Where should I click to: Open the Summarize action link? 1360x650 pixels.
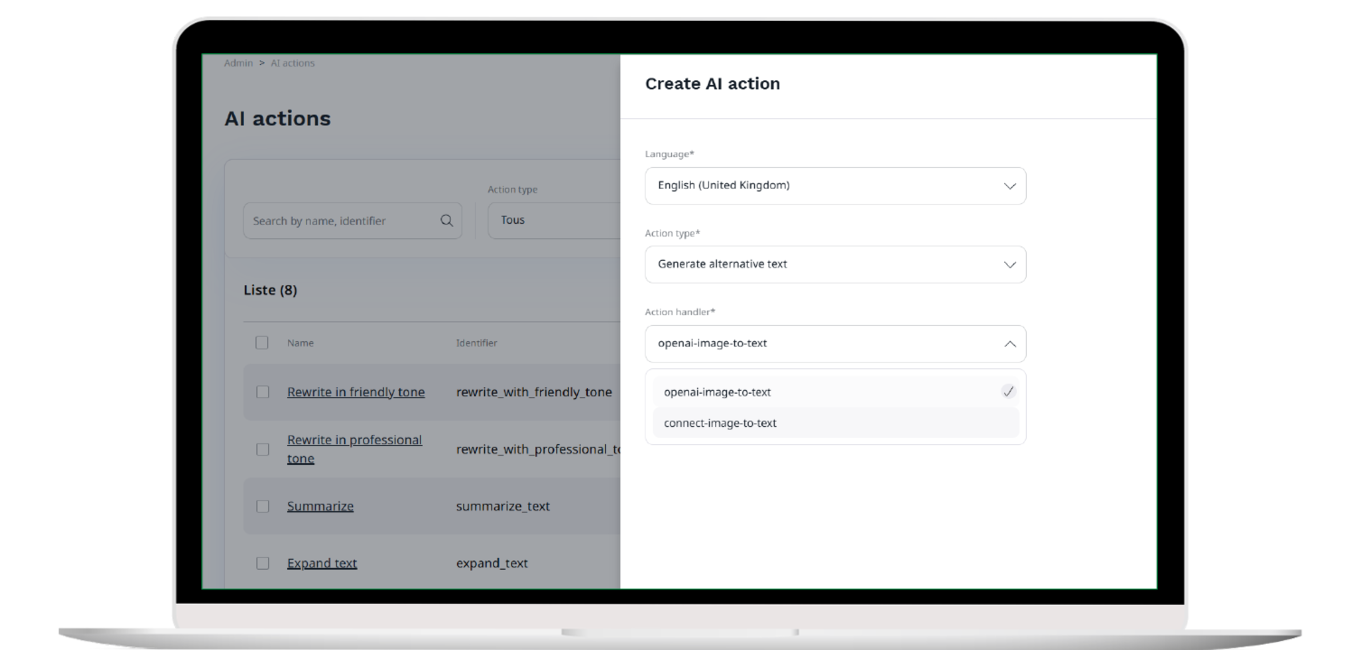click(x=320, y=506)
